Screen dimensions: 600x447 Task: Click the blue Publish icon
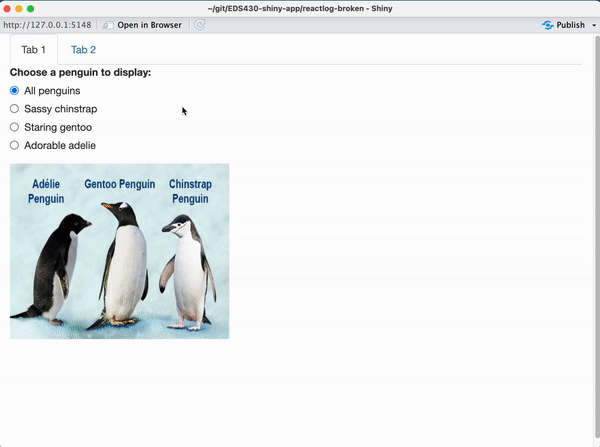(x=547, y=24)
